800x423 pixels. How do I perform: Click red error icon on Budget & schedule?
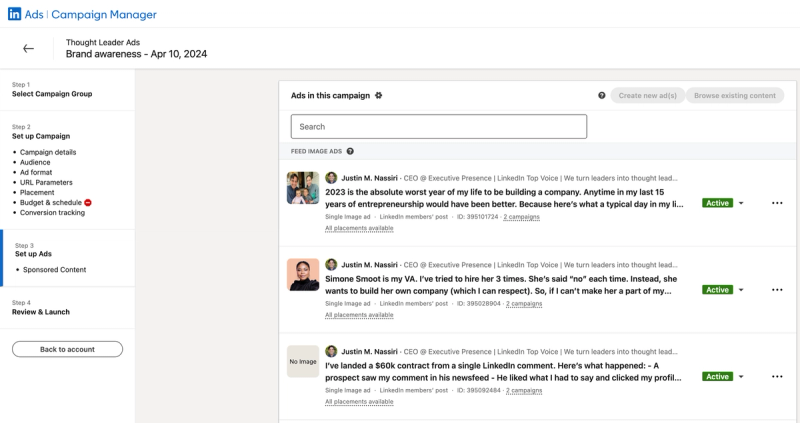(x=88, y=203)
